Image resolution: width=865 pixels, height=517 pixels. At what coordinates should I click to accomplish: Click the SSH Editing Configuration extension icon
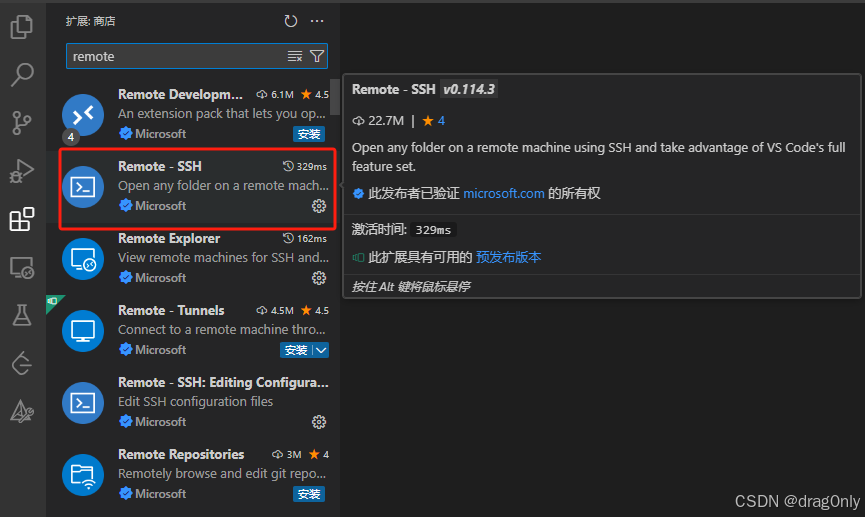[x=83, y=403]
